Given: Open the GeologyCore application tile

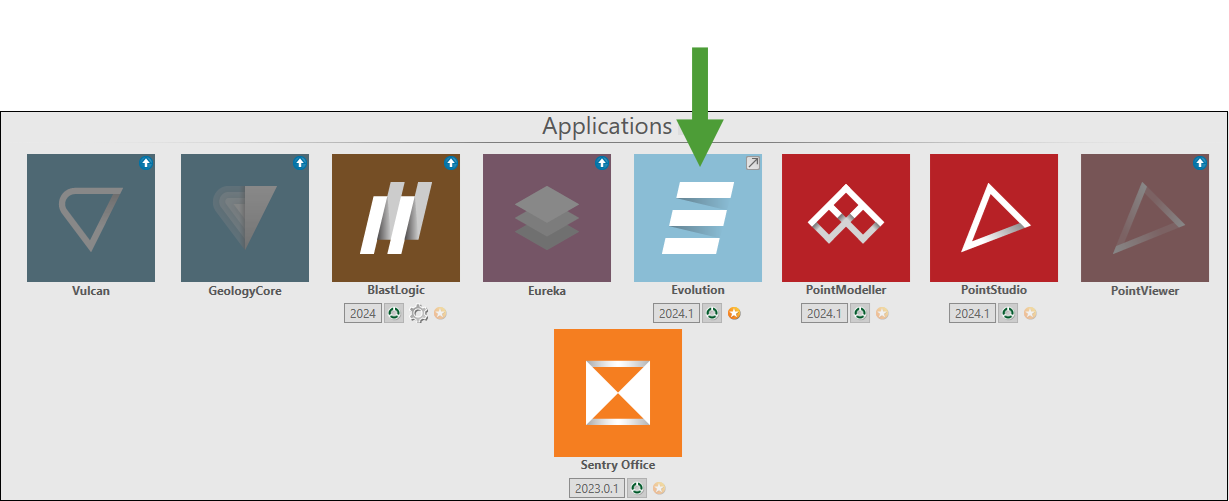Looking at the screenshot, I should (245, 218).
